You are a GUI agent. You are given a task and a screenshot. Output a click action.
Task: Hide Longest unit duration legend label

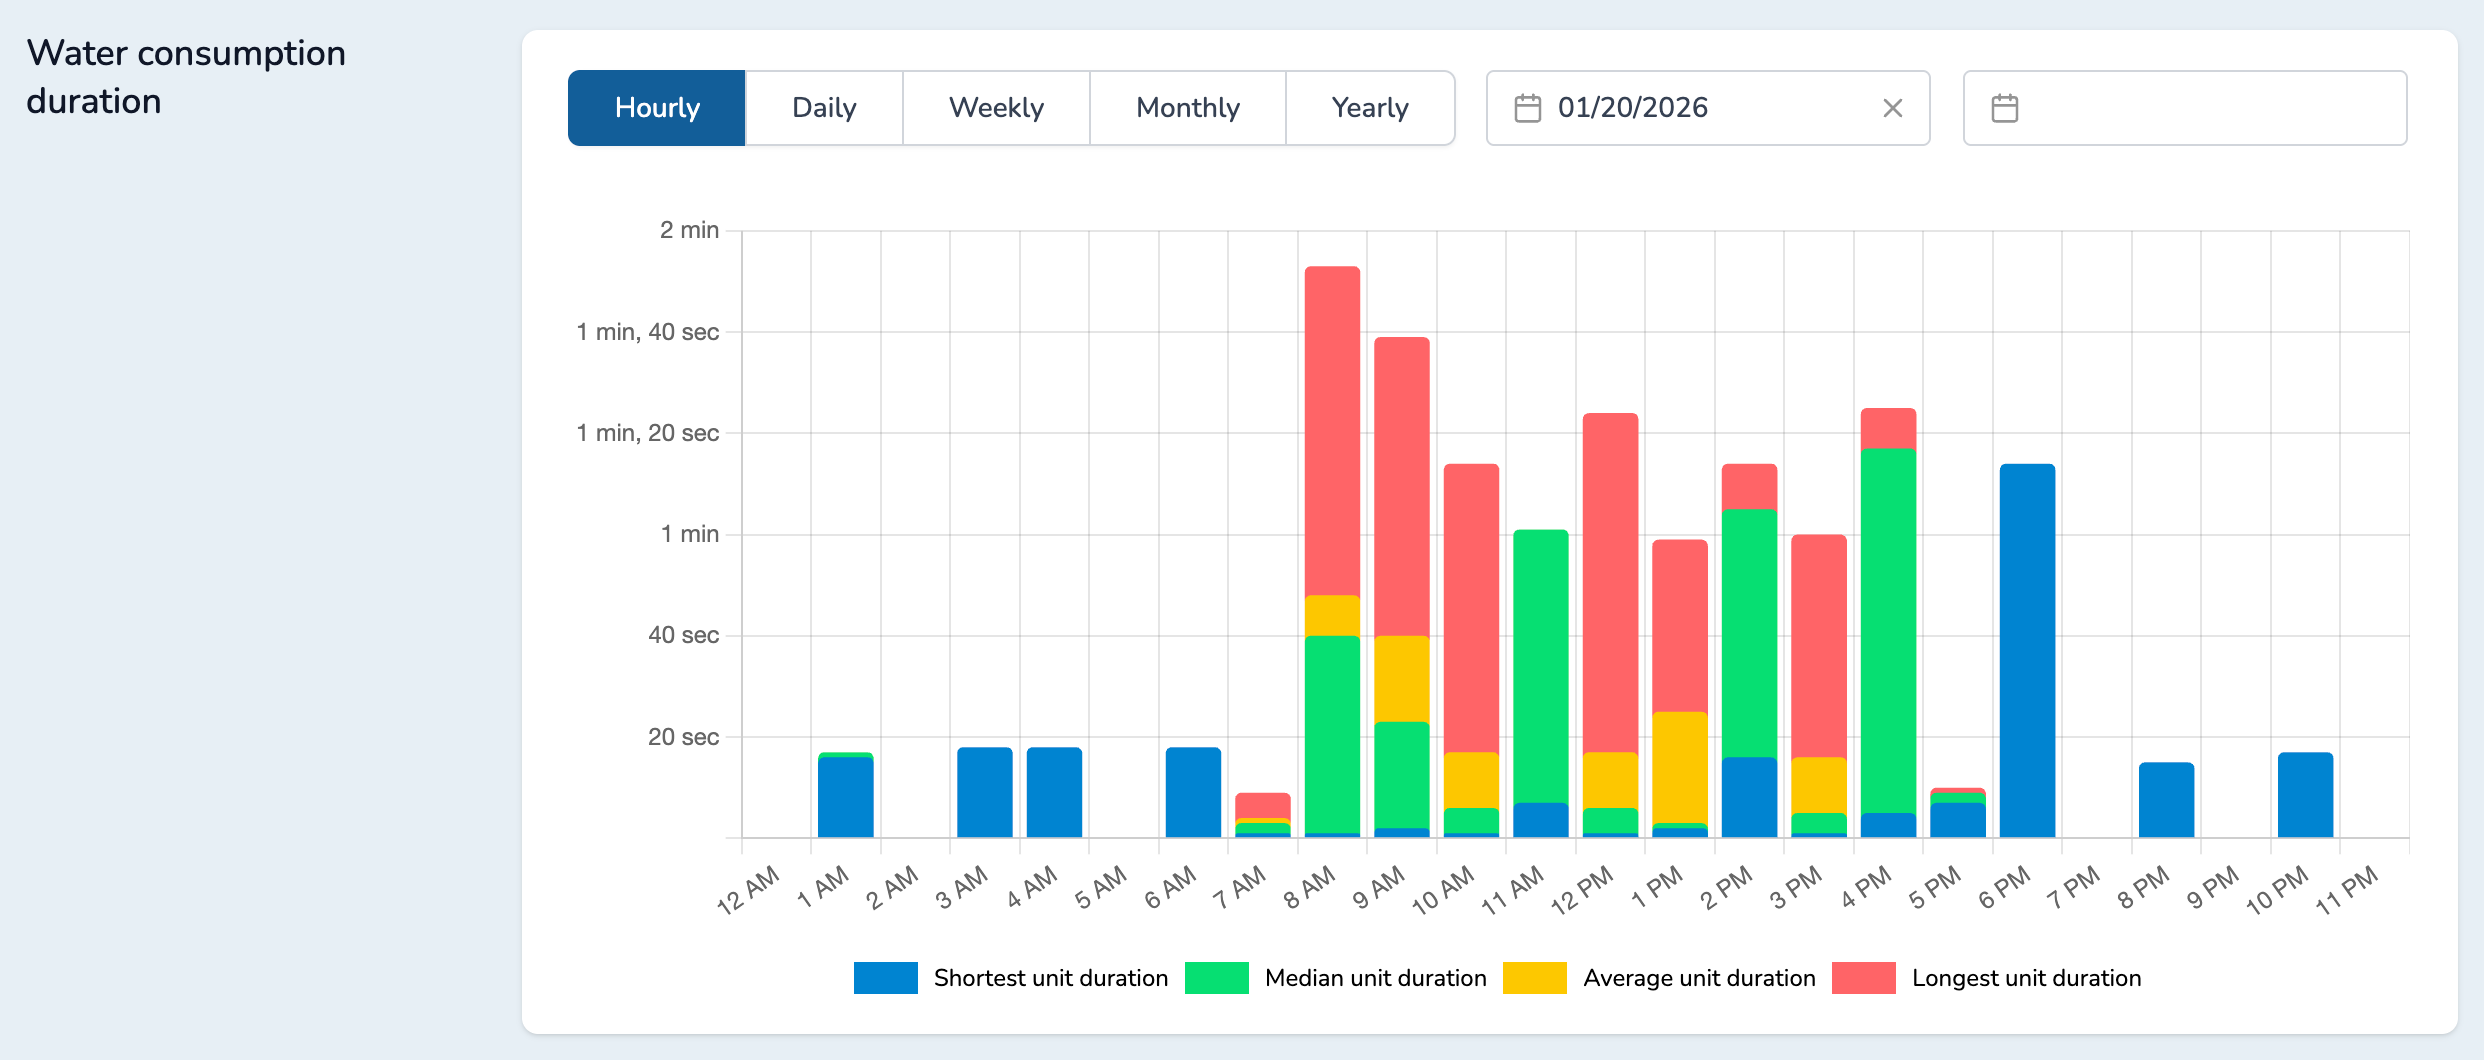click(x=2026, y=978)
